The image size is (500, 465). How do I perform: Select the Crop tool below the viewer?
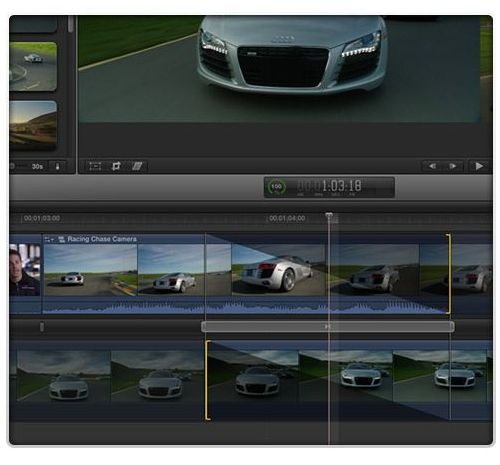116,166
